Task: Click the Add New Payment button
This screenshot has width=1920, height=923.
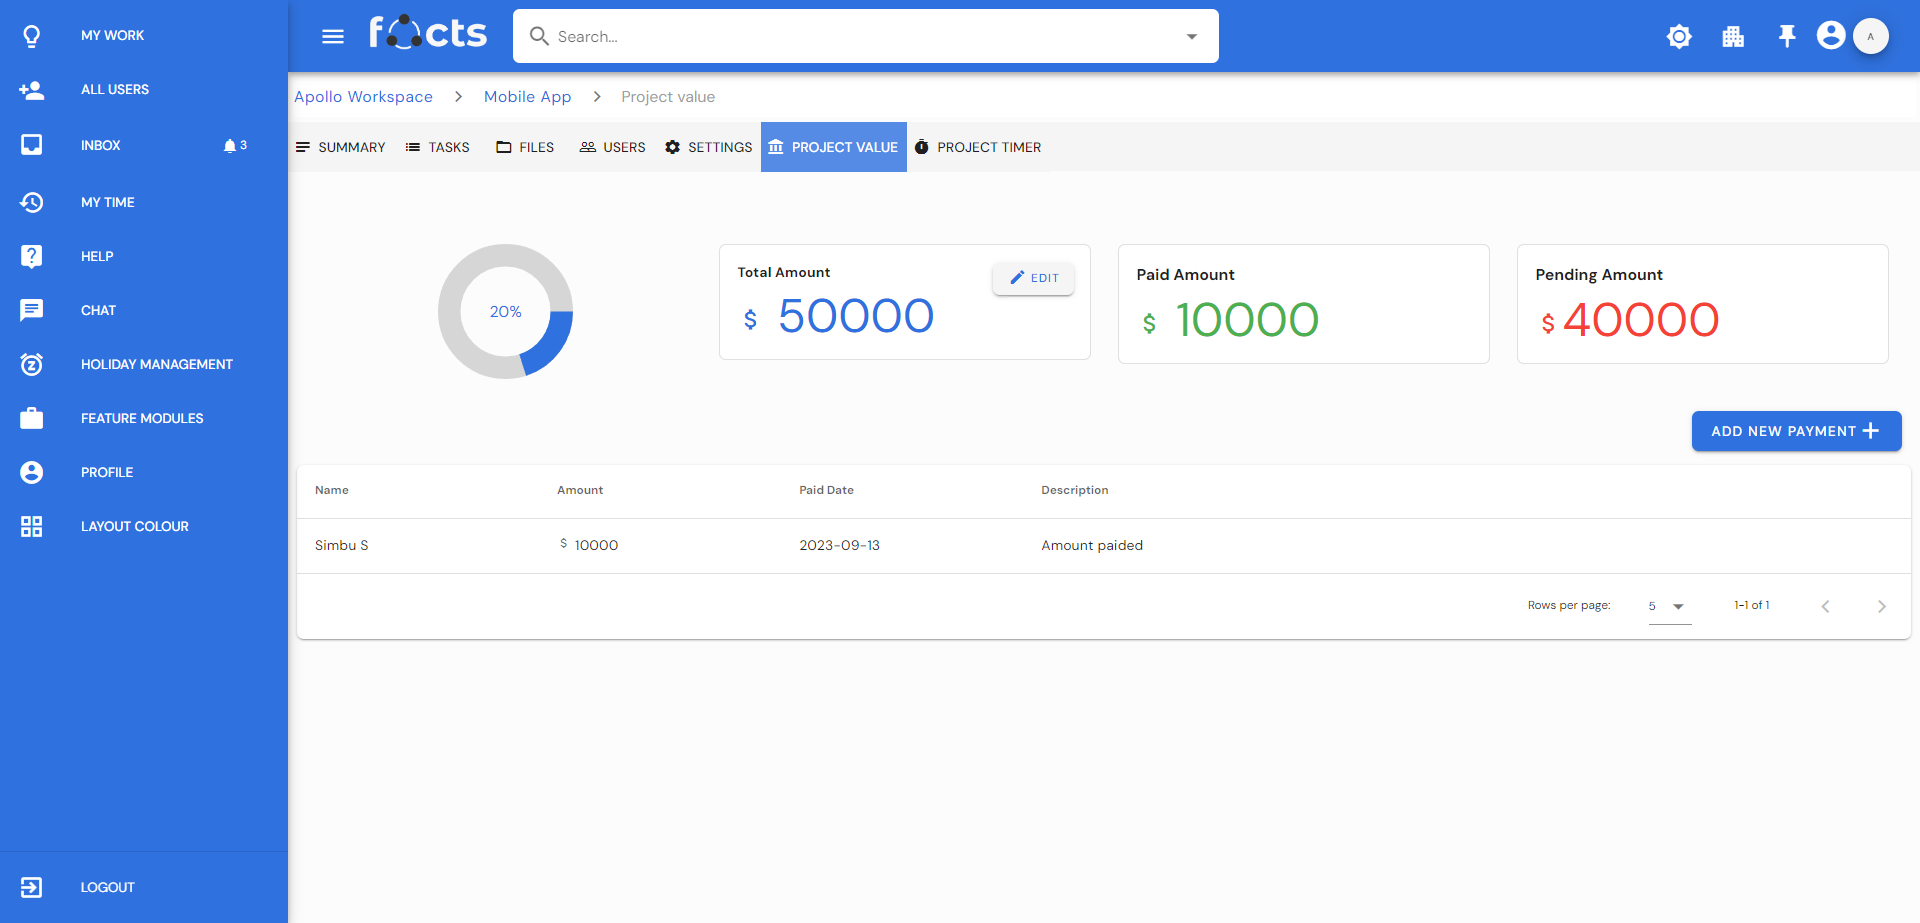Action: pyautogui.click(x=1796, y=431)
